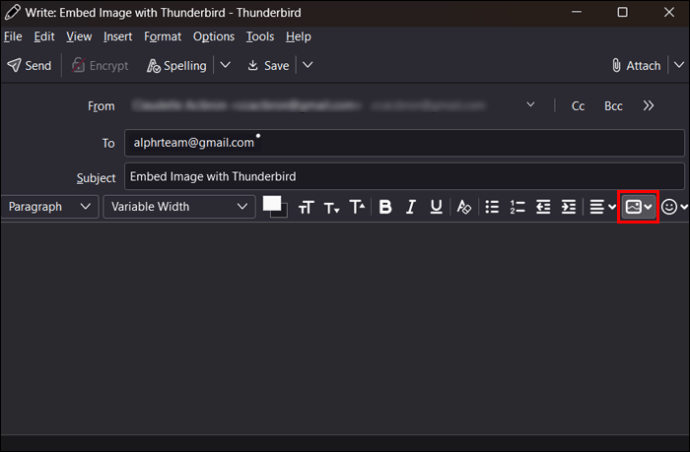Outdent text with decrease indent icon

pyautogui.click(x=543, y=207)
